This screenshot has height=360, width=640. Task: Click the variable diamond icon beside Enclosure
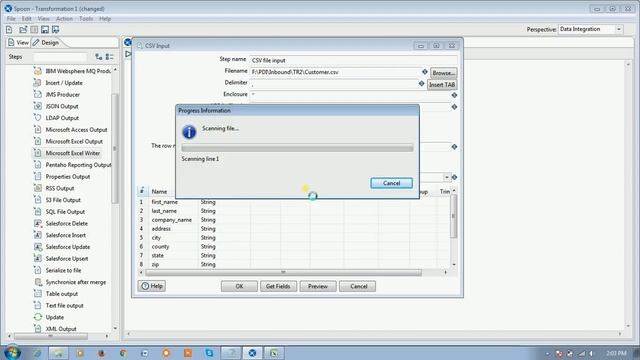pyautogui.click(x=454, y=95)
